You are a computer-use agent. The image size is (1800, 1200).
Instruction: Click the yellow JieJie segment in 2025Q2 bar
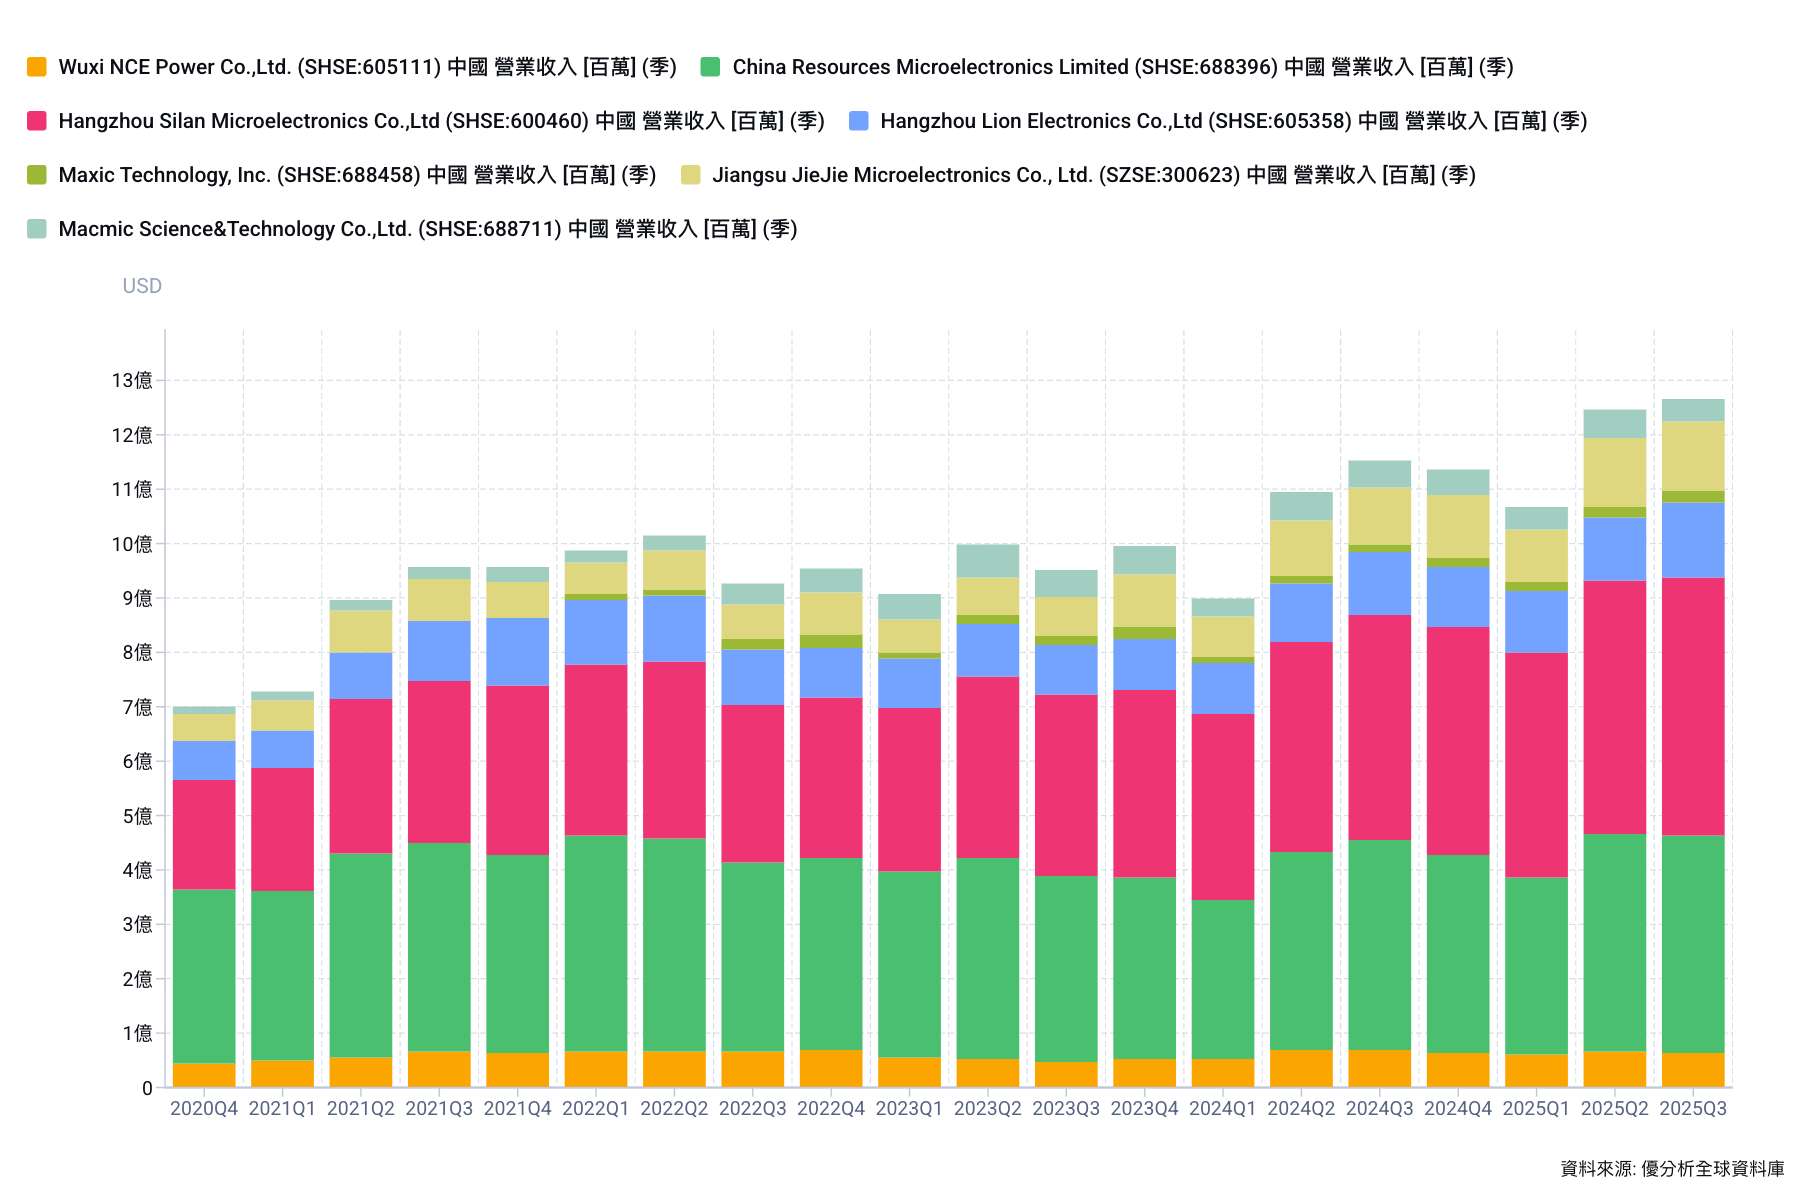pos(1614,472)
